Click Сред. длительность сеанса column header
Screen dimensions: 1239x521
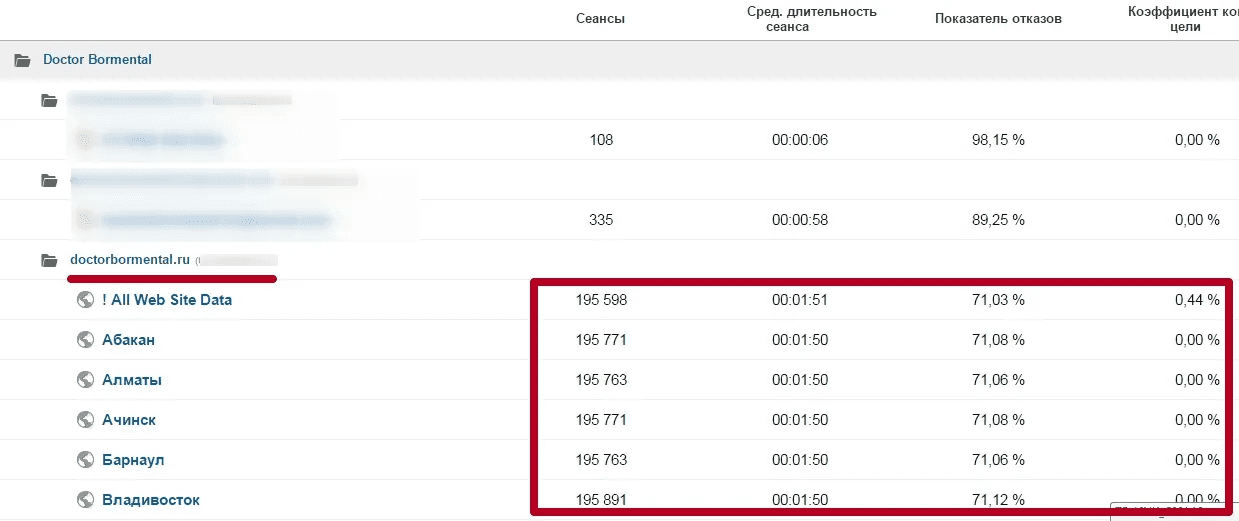click(x=811, y=19)
